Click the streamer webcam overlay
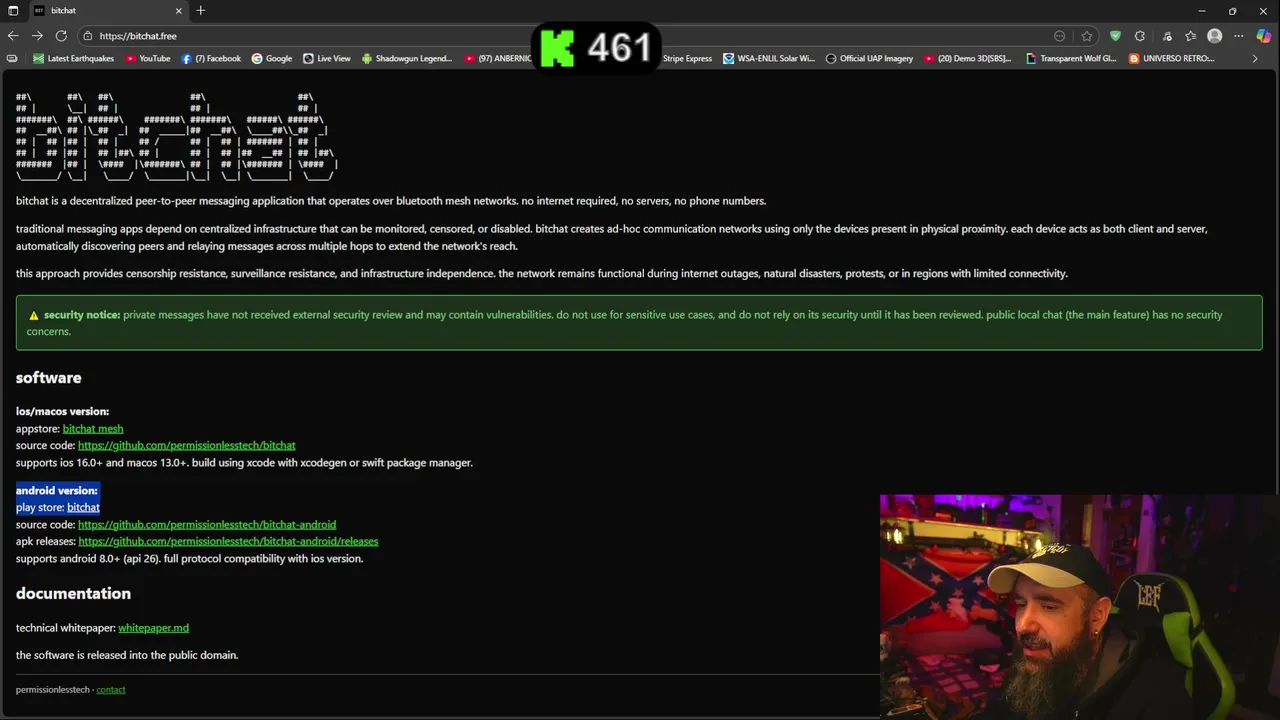The image size is (1280, 720). [x=1079, y=605]
